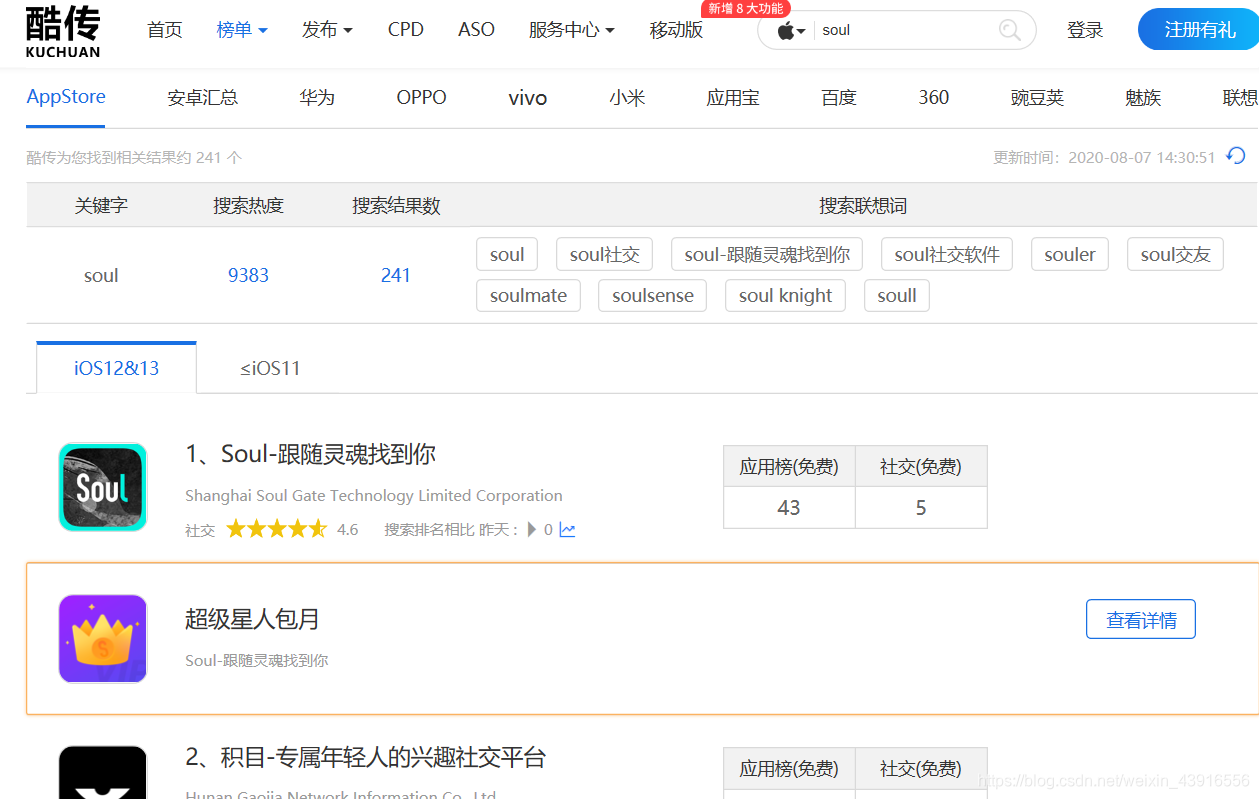Select the 魅族 tab
Screen dimensions: 1259x799
point(1143,98)
